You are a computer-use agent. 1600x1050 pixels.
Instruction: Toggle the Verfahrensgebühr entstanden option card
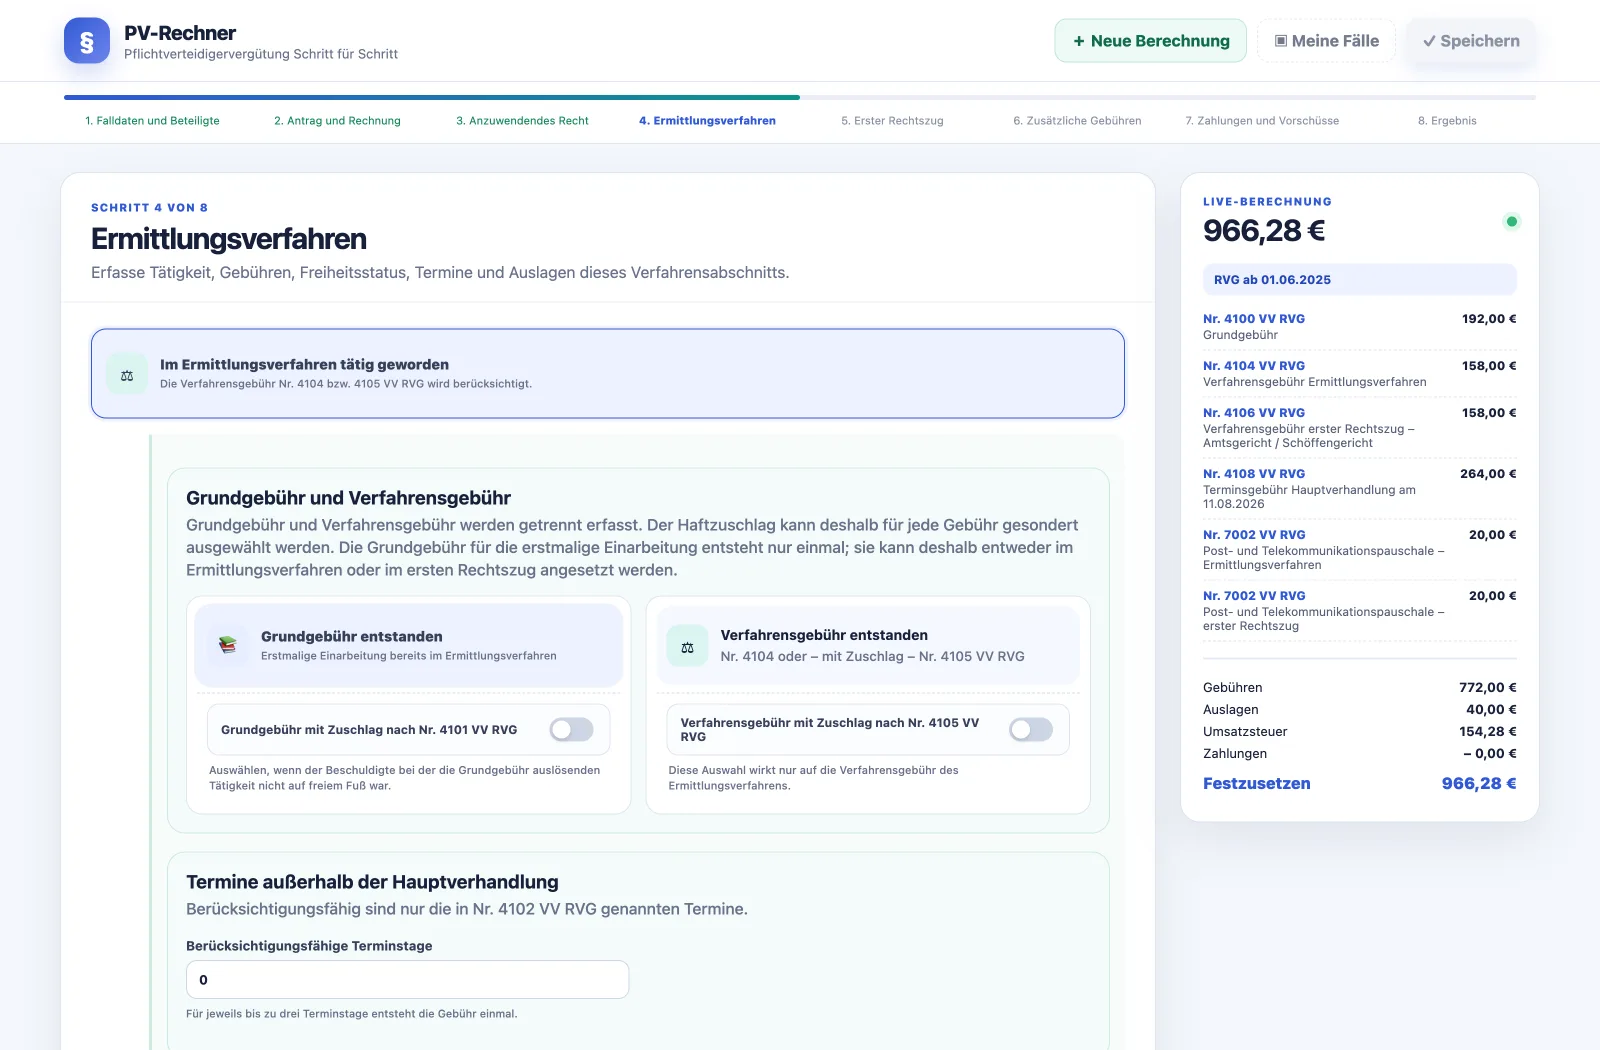(868, 645)
